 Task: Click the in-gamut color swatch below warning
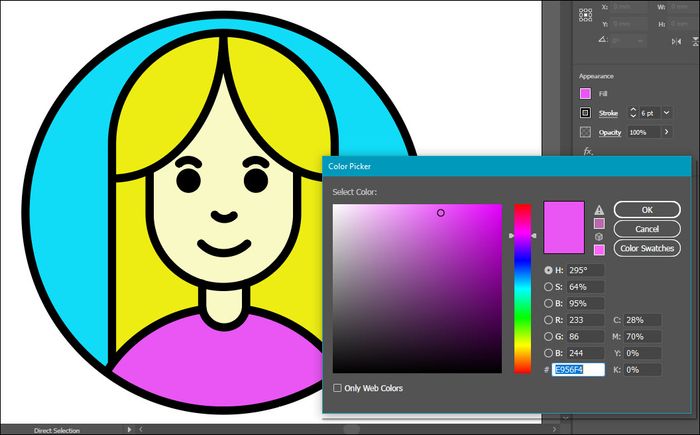coord(599,223)
